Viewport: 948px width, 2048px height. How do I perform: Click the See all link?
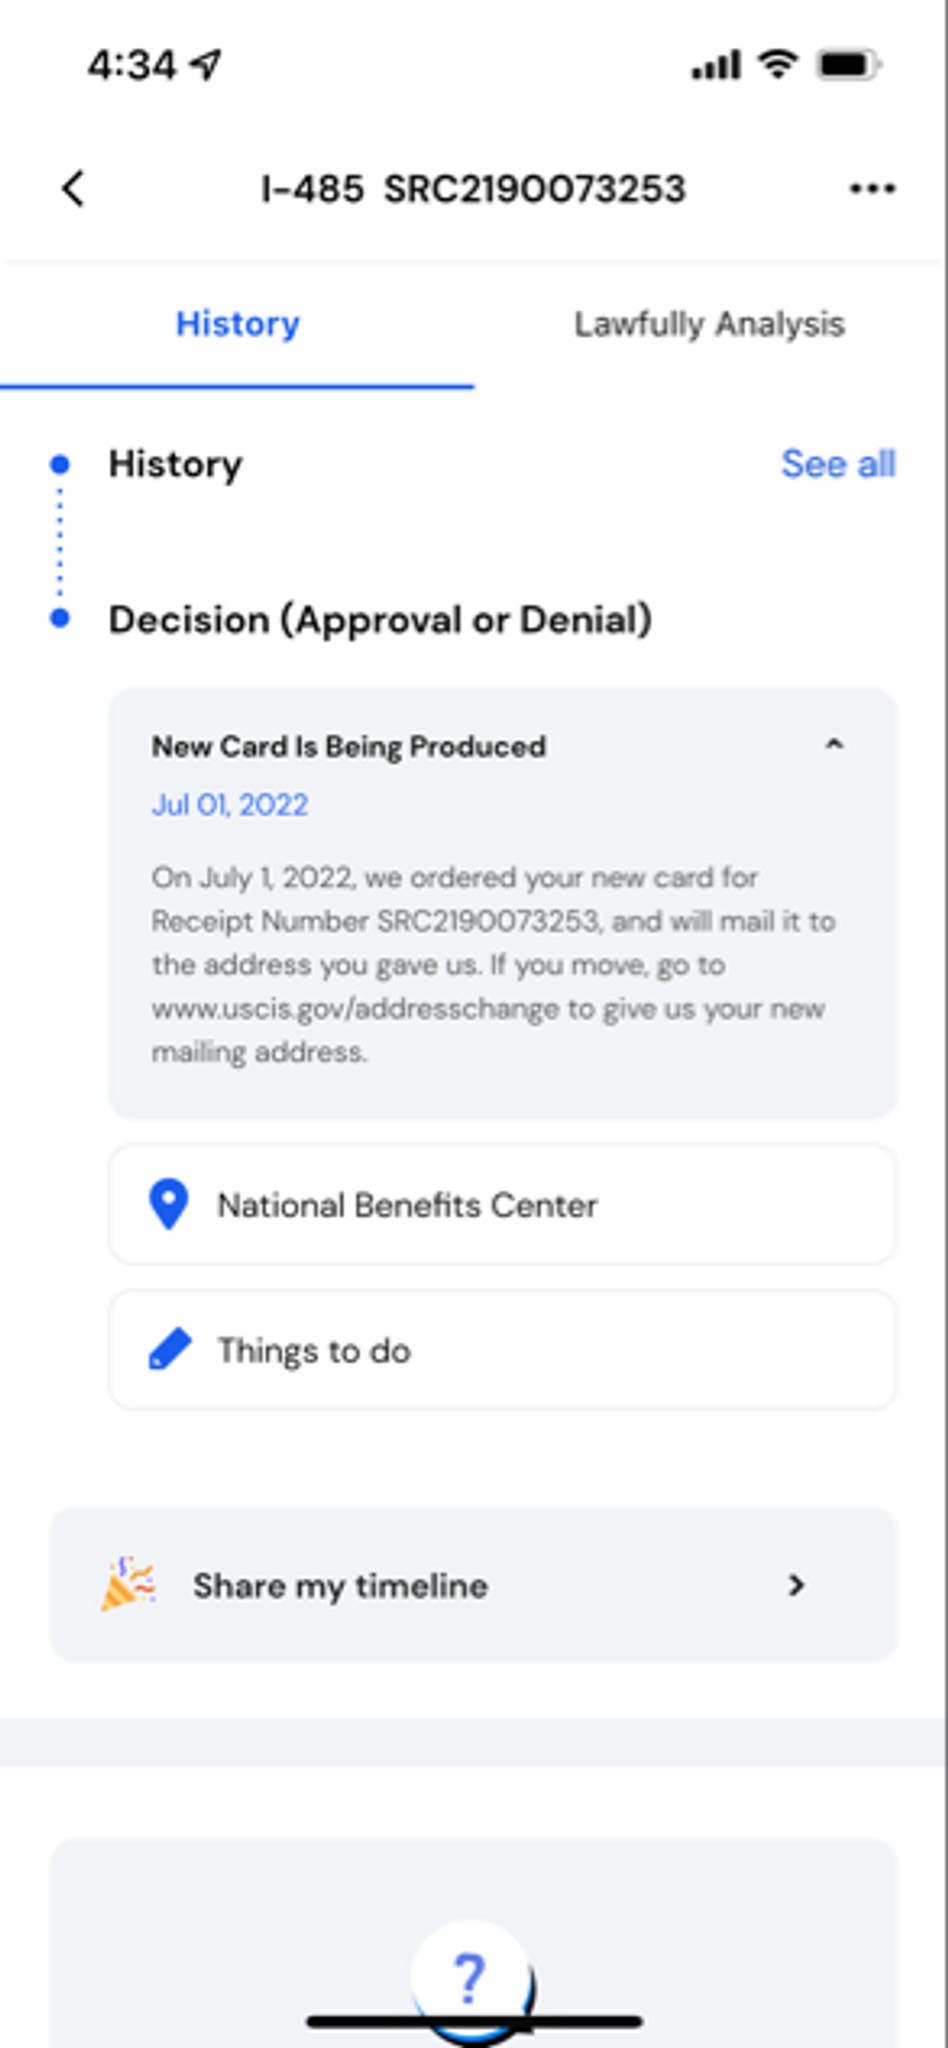[838, 464]
